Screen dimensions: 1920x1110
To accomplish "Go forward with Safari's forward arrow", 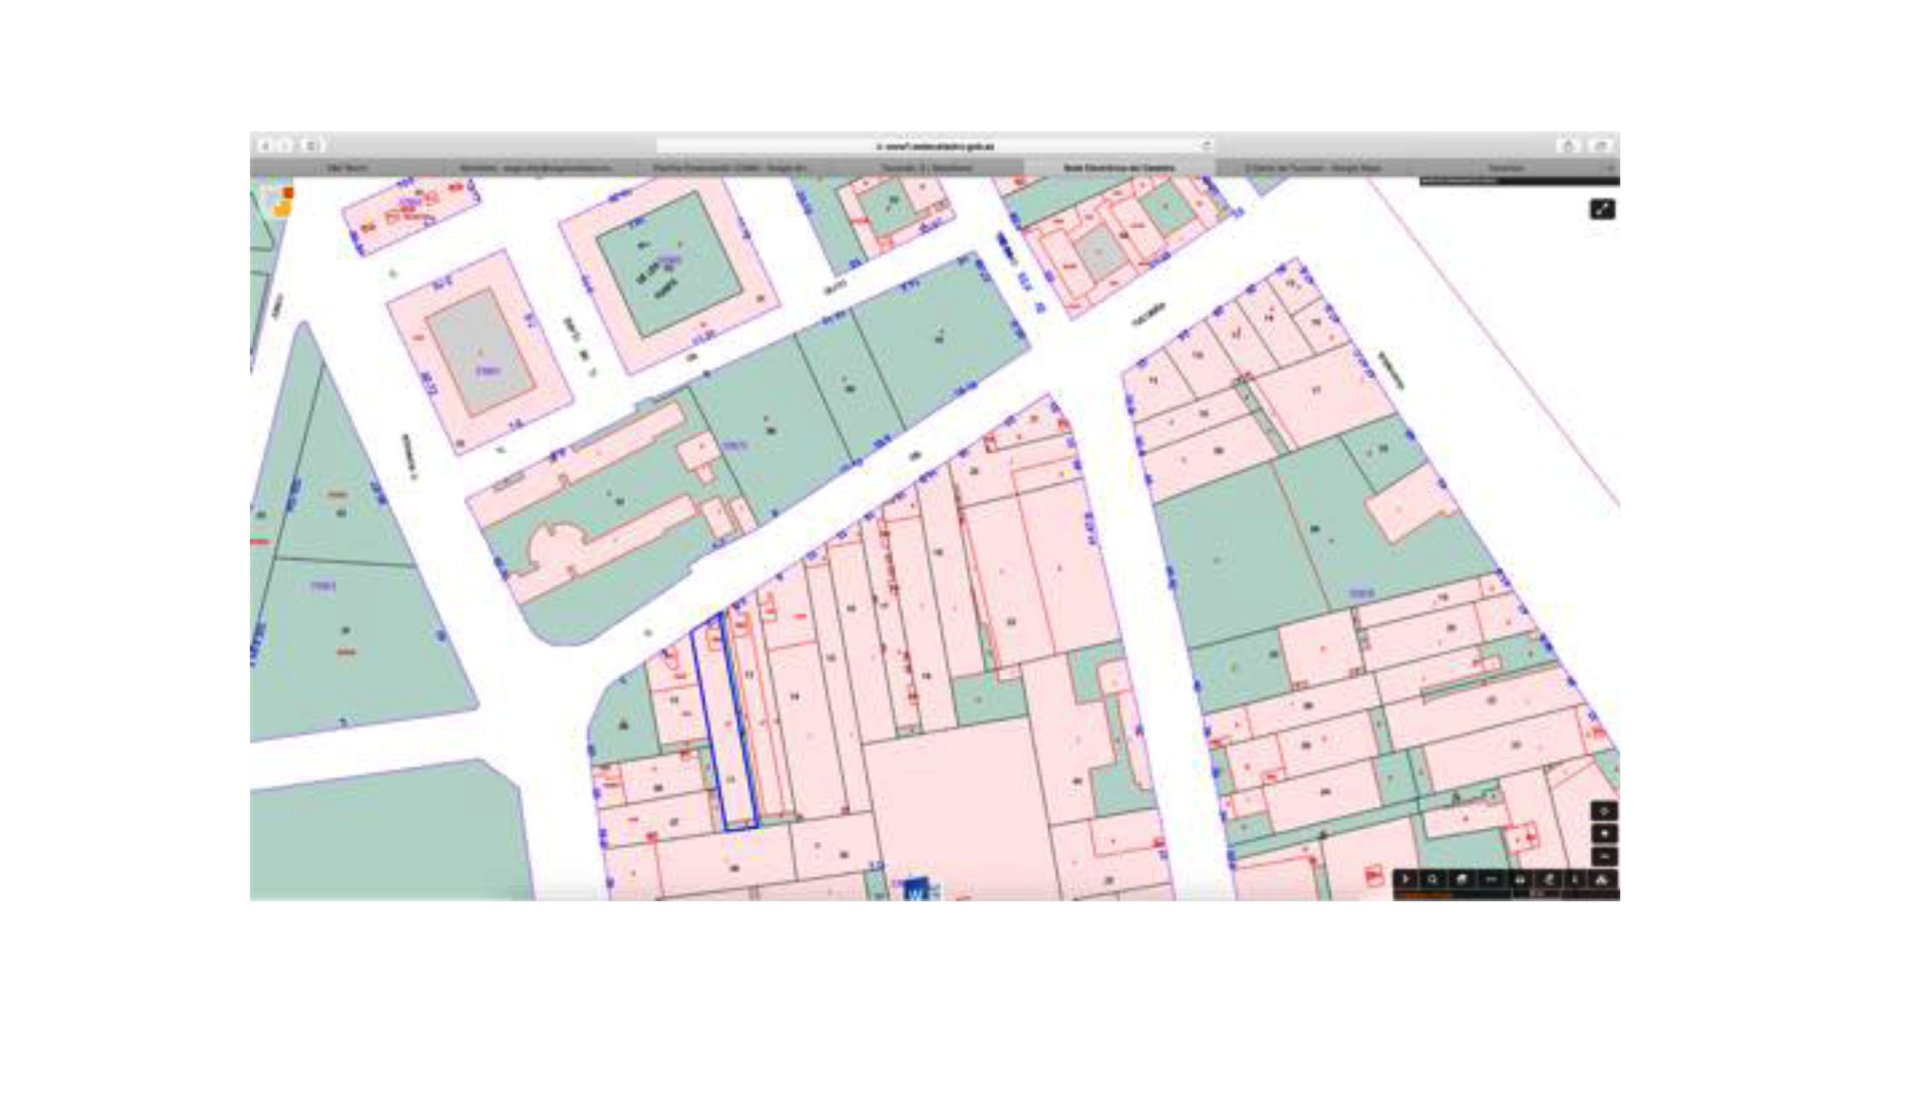I will [285, 146].
